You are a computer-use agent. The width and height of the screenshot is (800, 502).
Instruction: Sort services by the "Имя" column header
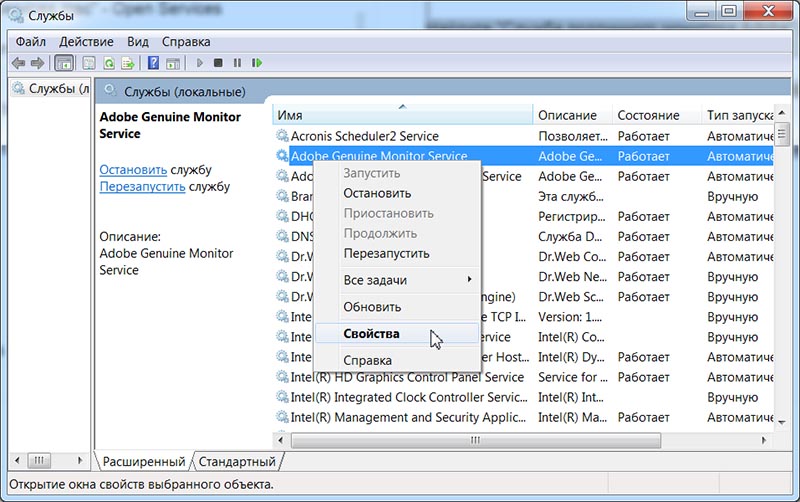(x=400, y=115)
